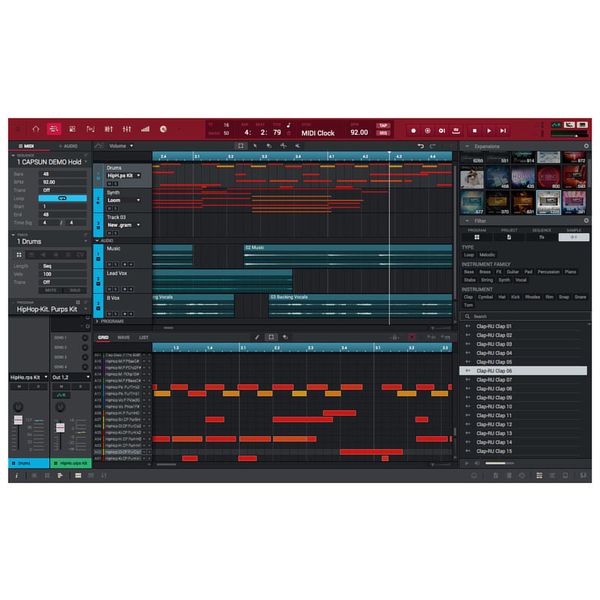Open the round disc icon in toolbar
600x600 pixels.
(x=163, y=129)
